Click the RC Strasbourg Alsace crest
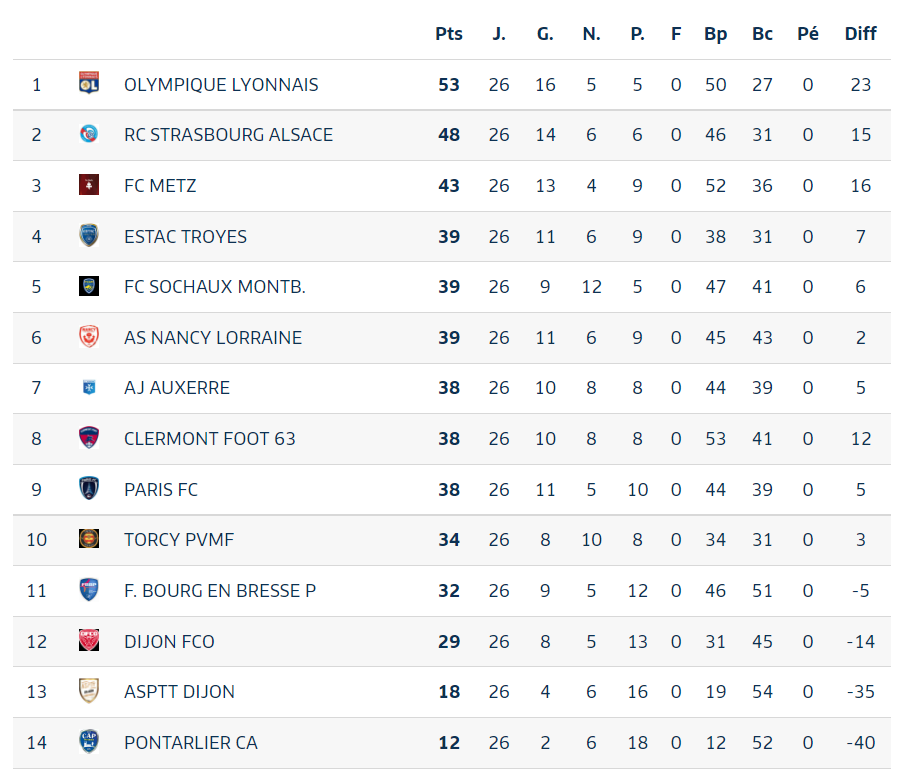The image size is (908, 773). (89, 134)
